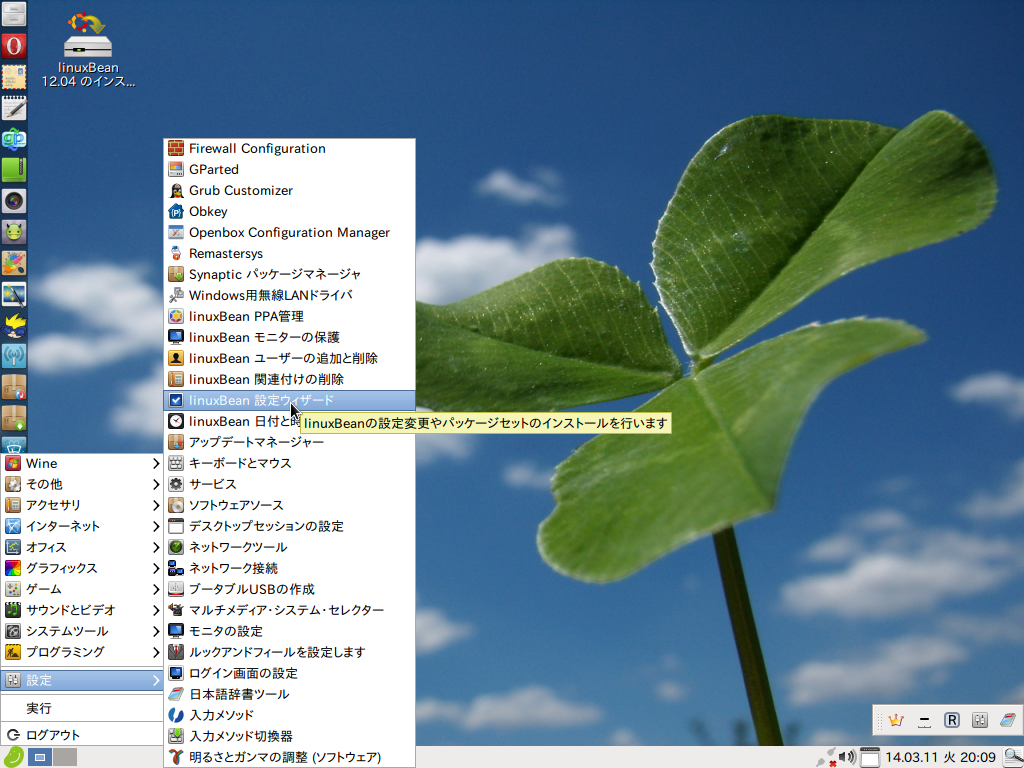Click the gear icon beside サービス
This screenshot has width=1024, height=768.
click(176, 484)
